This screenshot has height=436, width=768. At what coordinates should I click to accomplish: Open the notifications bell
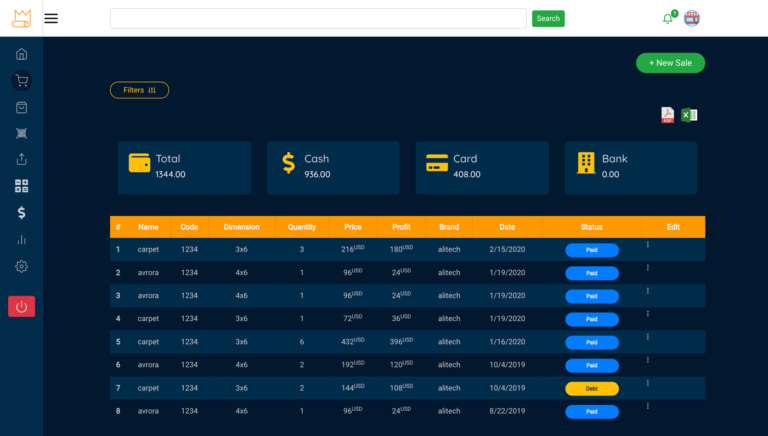coord(668,18)
